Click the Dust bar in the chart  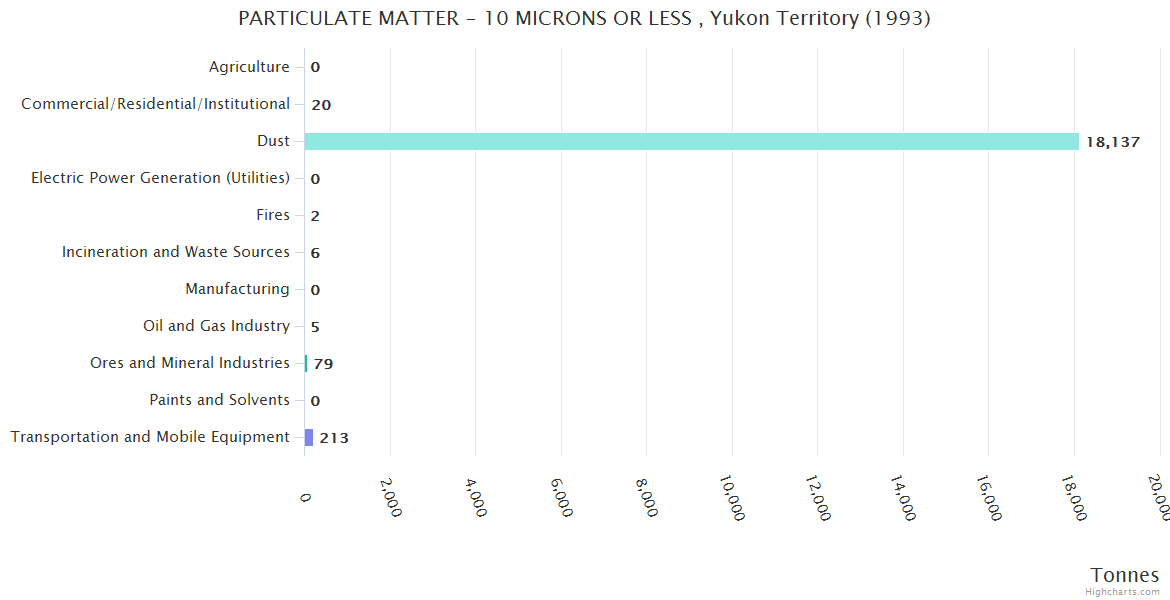click(x=690, y=142)
